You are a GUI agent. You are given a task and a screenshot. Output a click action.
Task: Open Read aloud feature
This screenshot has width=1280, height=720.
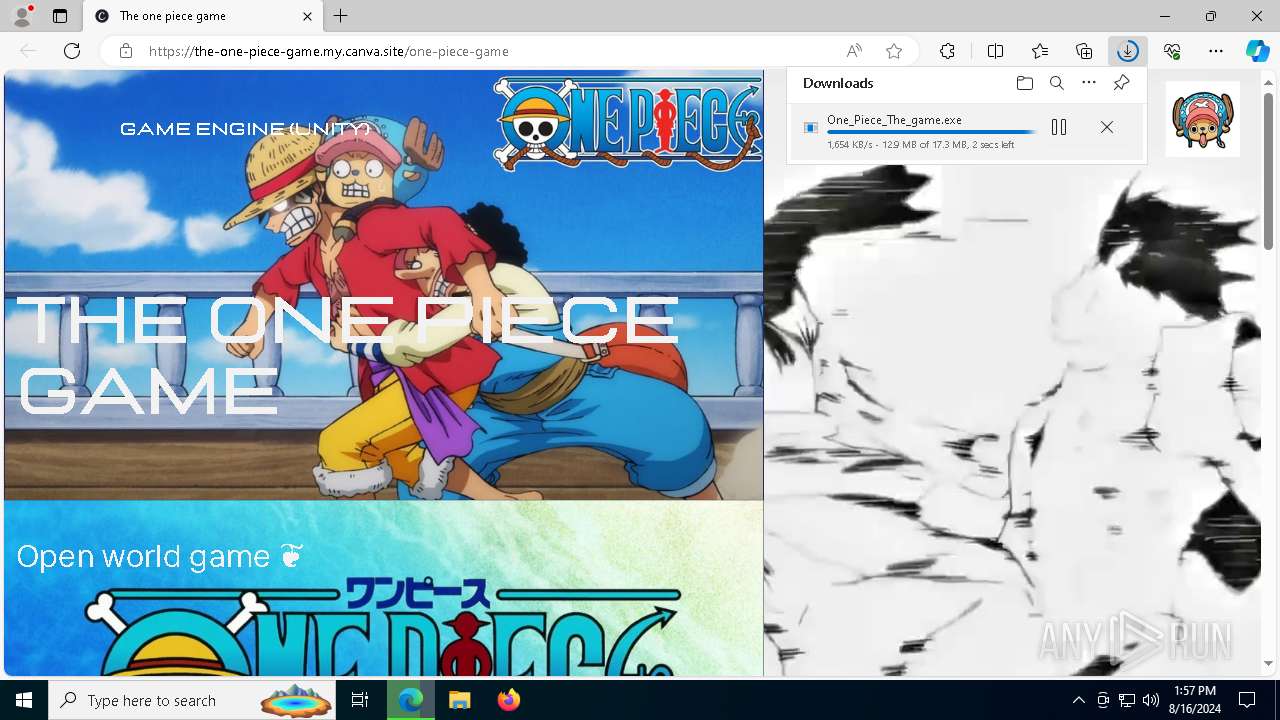click(x=854, y=51)
